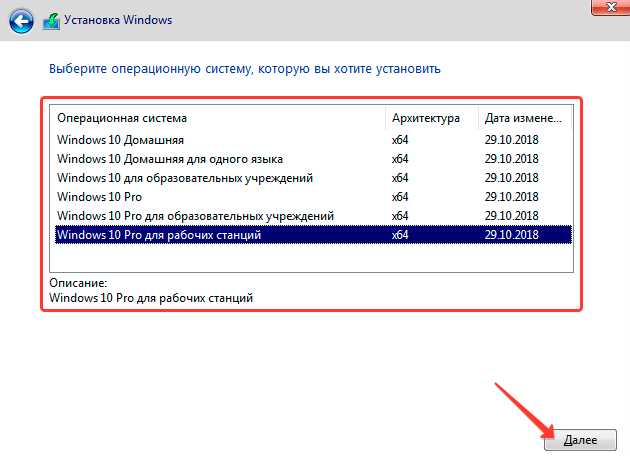Sort by Дата измене... column header
The width and height of the screenshot is (630, 463).
pyautogui.click(x=525, y=118)
